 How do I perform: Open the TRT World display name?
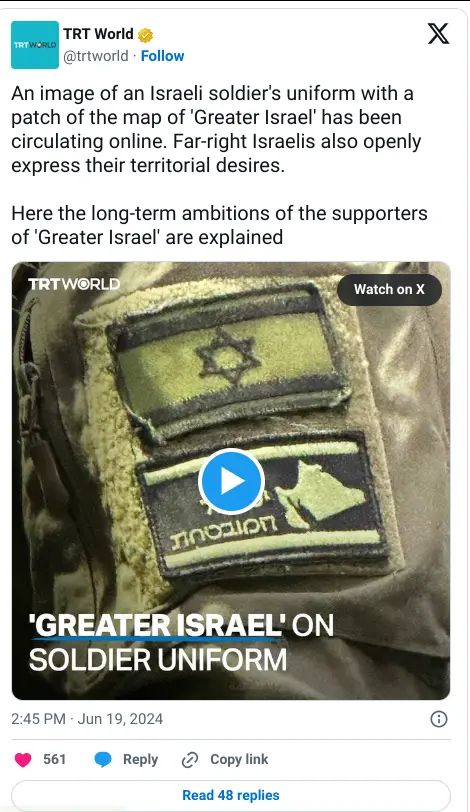point(98,34)
